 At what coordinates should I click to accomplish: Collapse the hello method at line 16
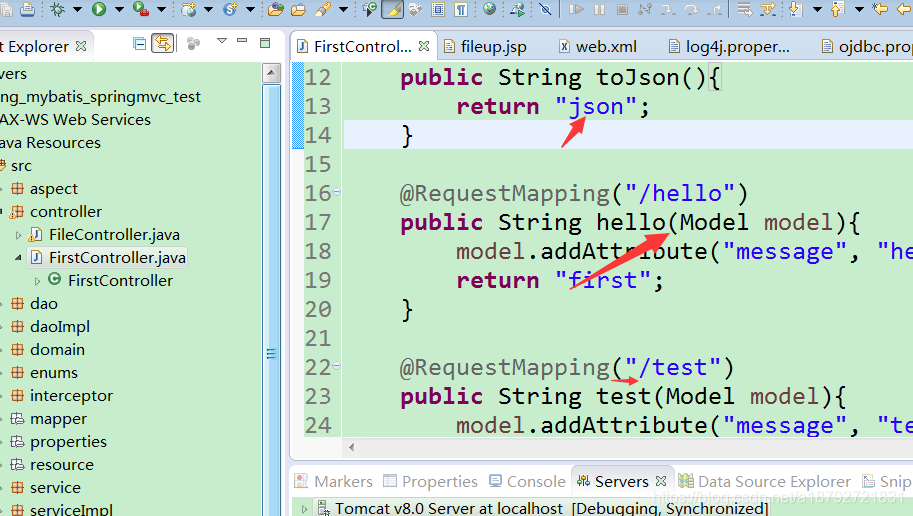tap(337, 192)
